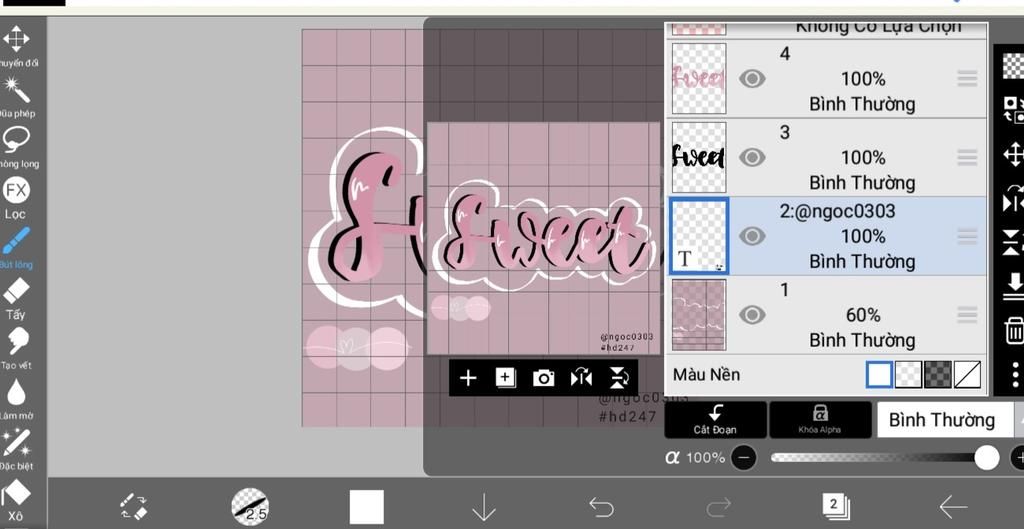The width and height of the screenshot is (1024, 529).
Task: Select the Lasso tool
Action: point(16,140)
